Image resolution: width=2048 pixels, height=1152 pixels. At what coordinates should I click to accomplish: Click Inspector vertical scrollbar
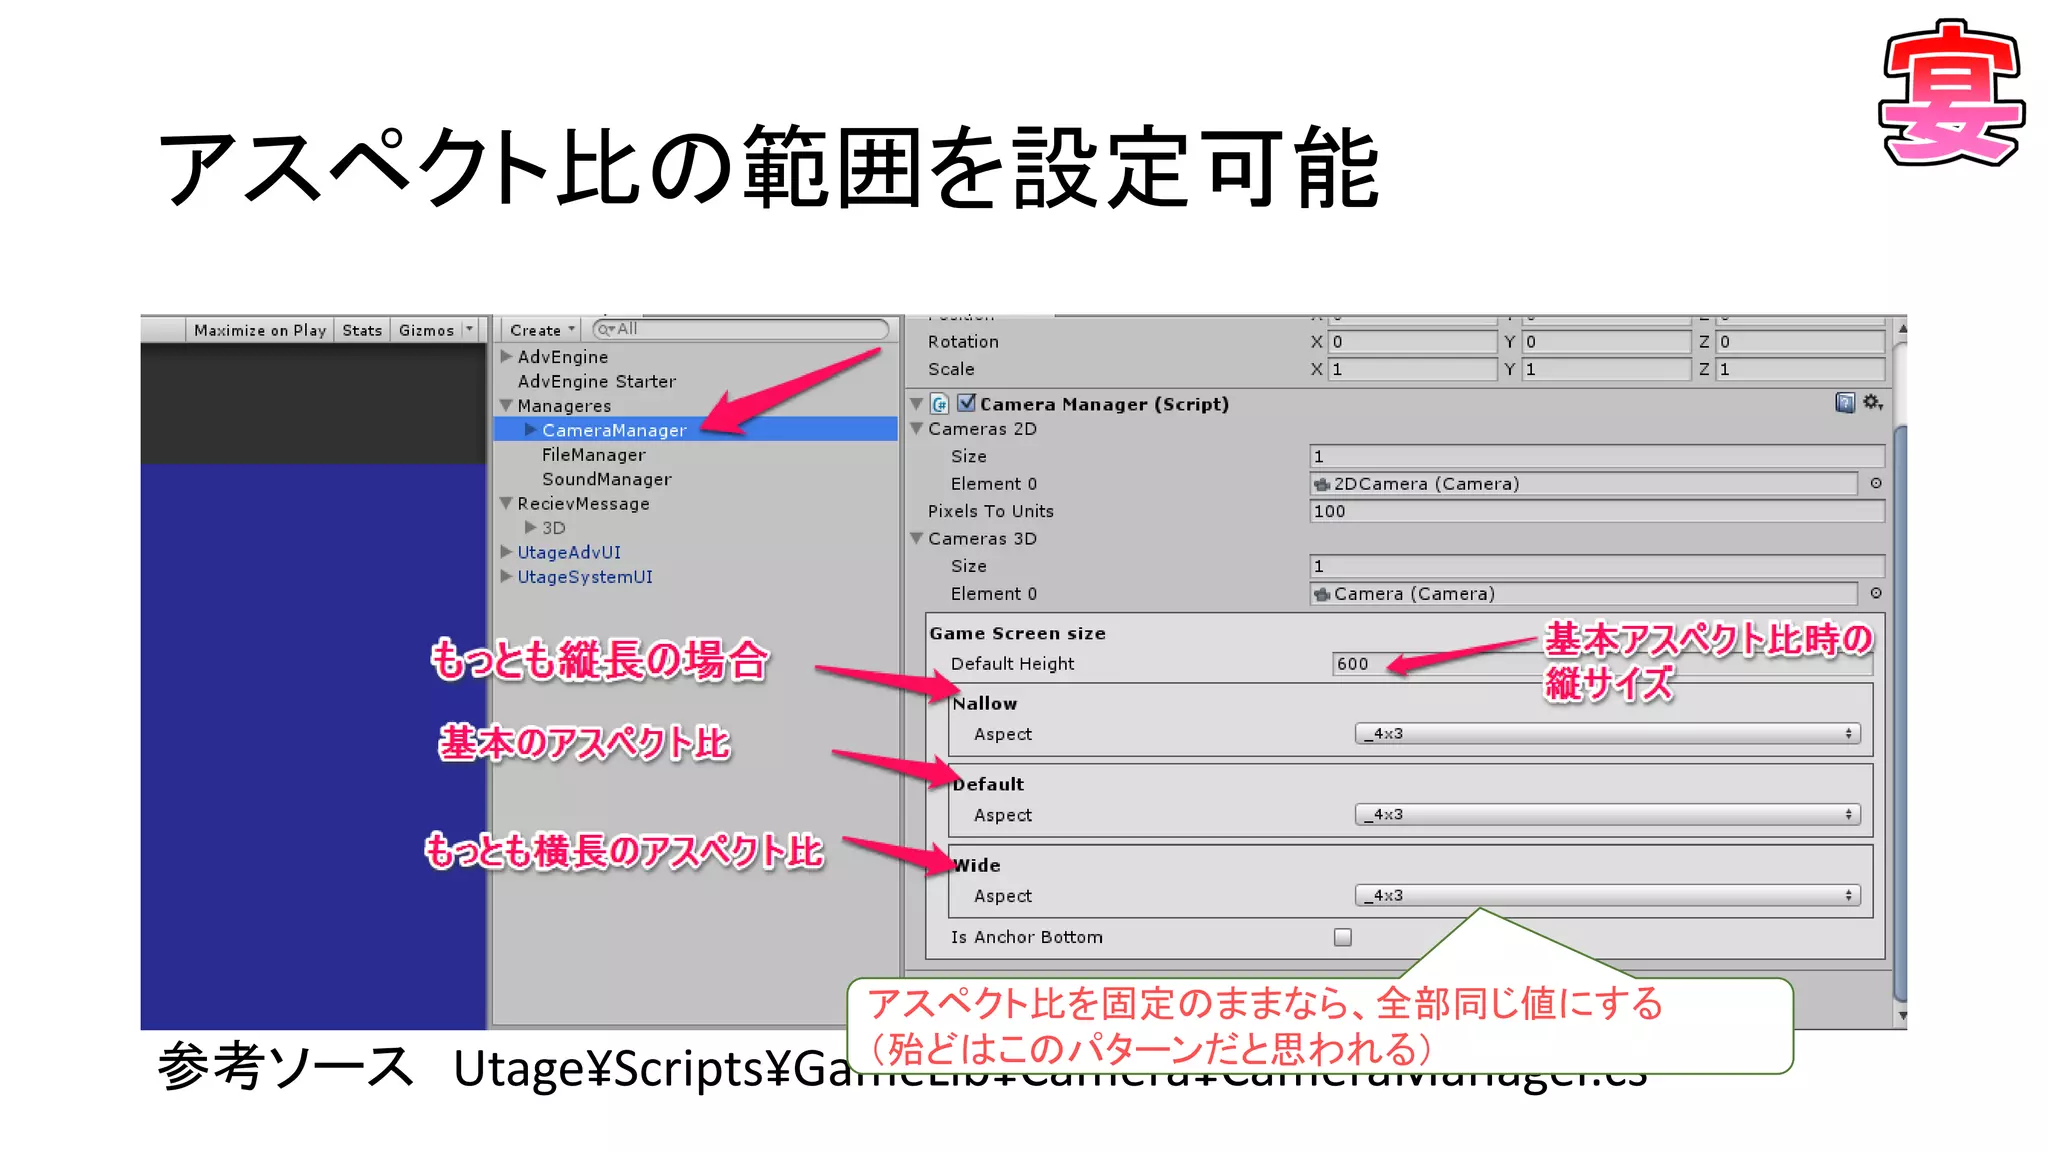pyautogui.click(x=1901, y=713)
